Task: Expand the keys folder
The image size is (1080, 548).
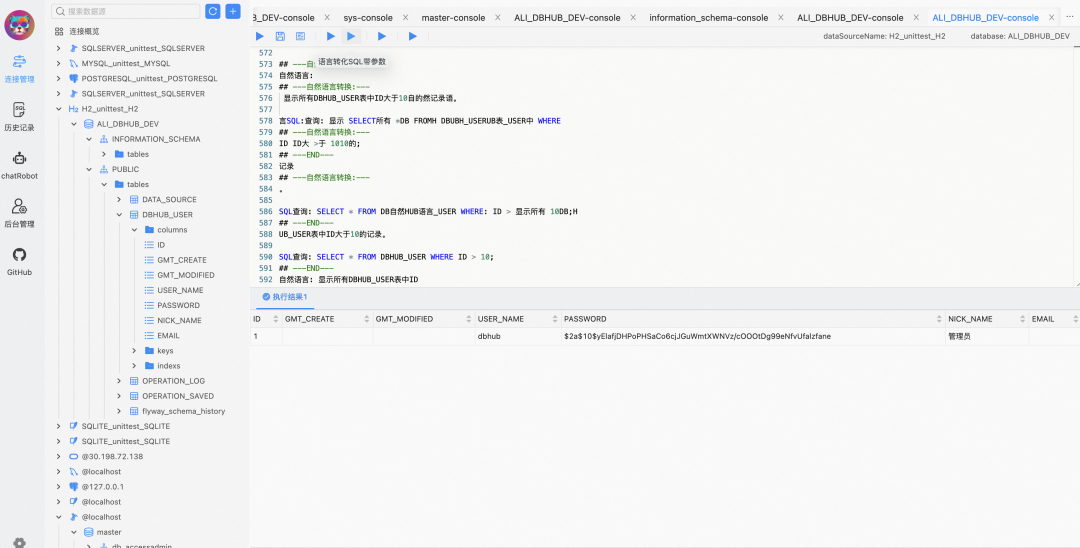Action: pos(134,350)
